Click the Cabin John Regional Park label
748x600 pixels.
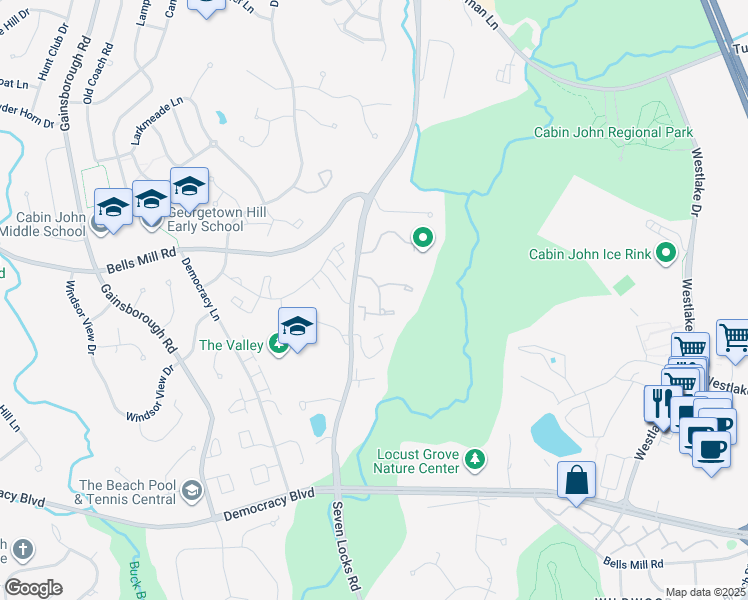(613, 132)
